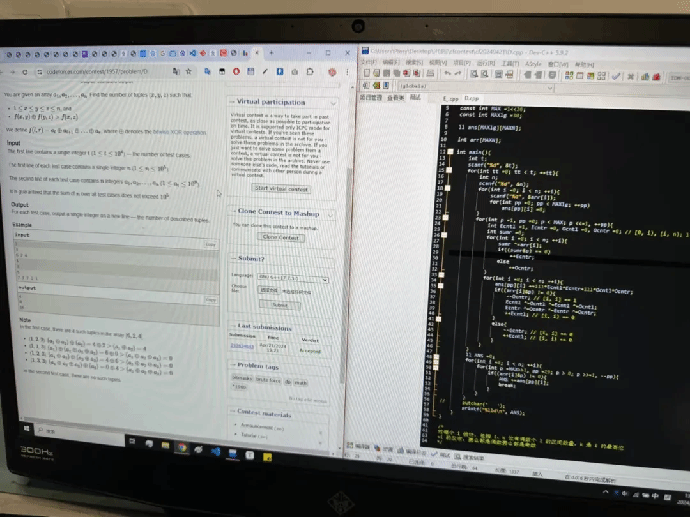690x518 pixels.
Task: Collapse the Clone Contest to Mashup panel
Action: tap(330, 215)
